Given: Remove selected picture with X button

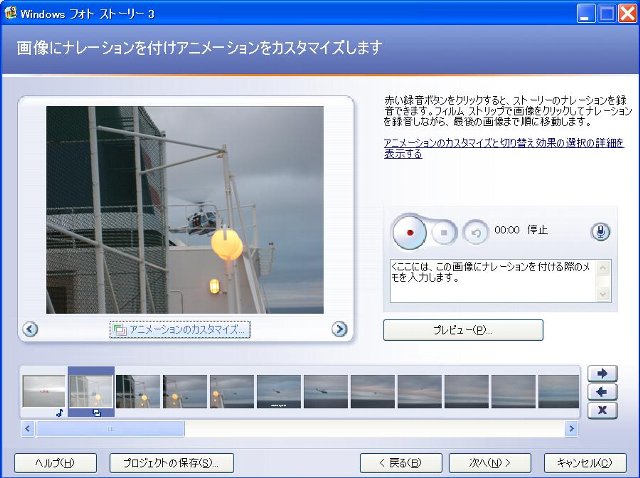Looking at the screenshot, I should tap(600, 410).
